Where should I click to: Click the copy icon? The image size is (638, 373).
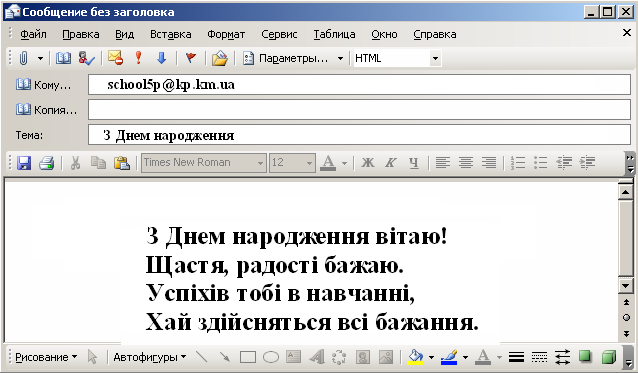(x=98, y=163)
